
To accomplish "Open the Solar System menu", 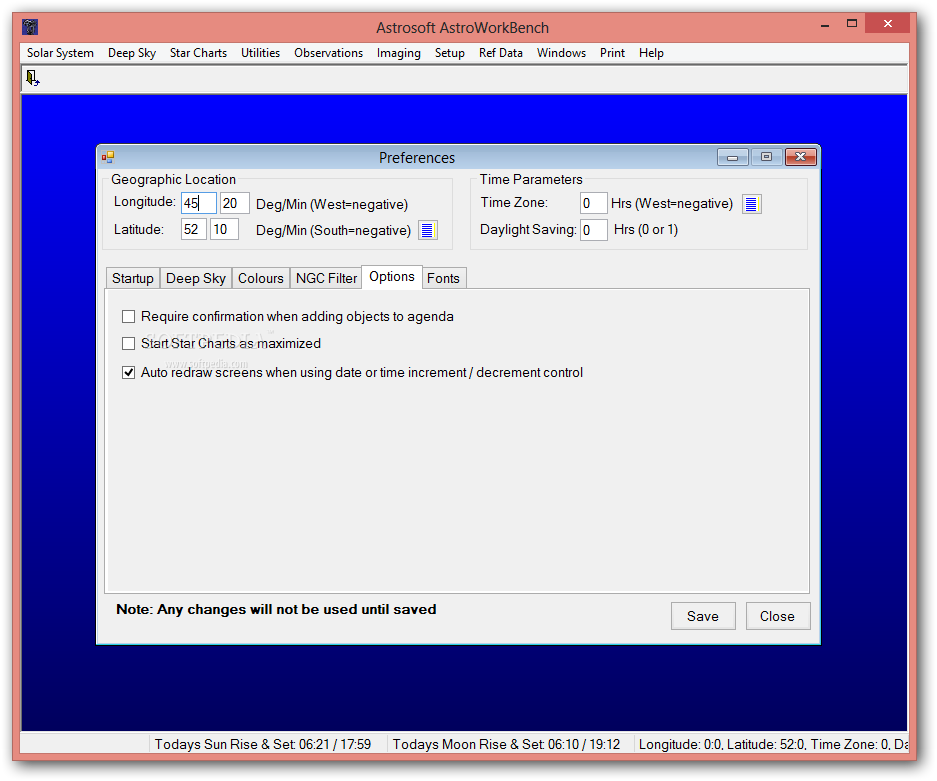I will [60, 53].
